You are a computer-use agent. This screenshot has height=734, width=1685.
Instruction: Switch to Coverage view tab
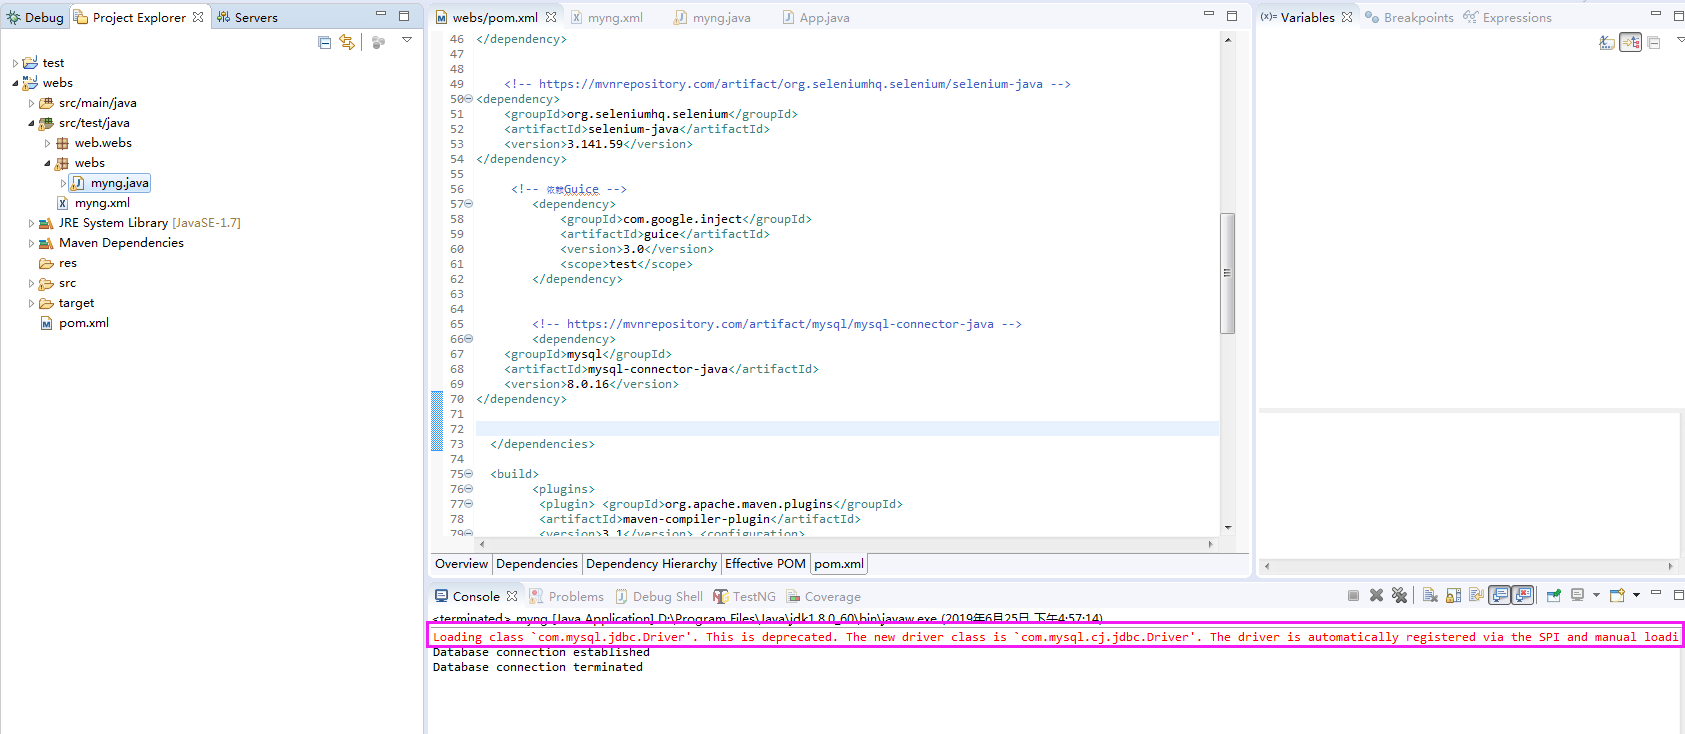tap(824, 596)
